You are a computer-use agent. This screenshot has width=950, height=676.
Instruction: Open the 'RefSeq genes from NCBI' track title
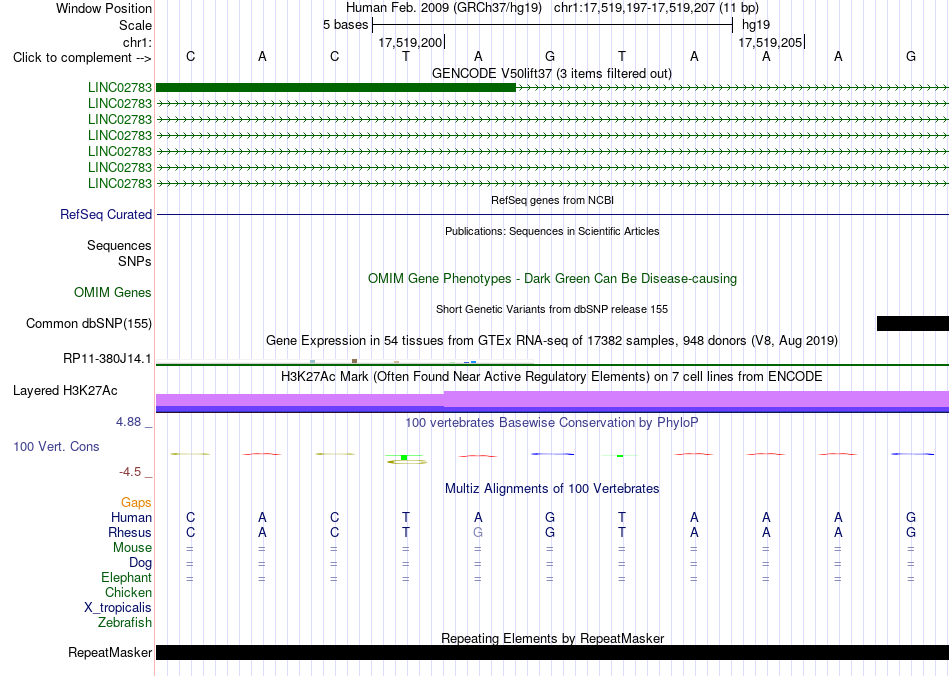(552, 200)
